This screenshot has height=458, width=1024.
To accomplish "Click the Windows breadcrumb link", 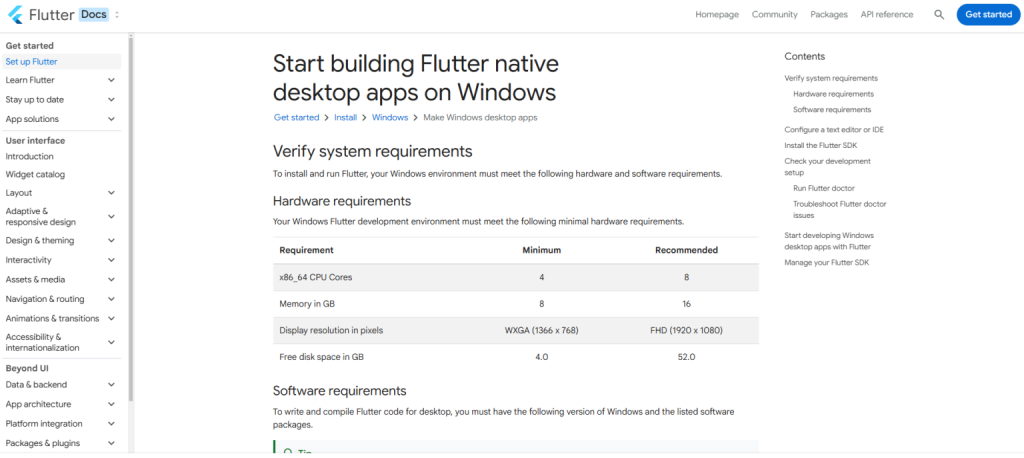I will [390, 118].
